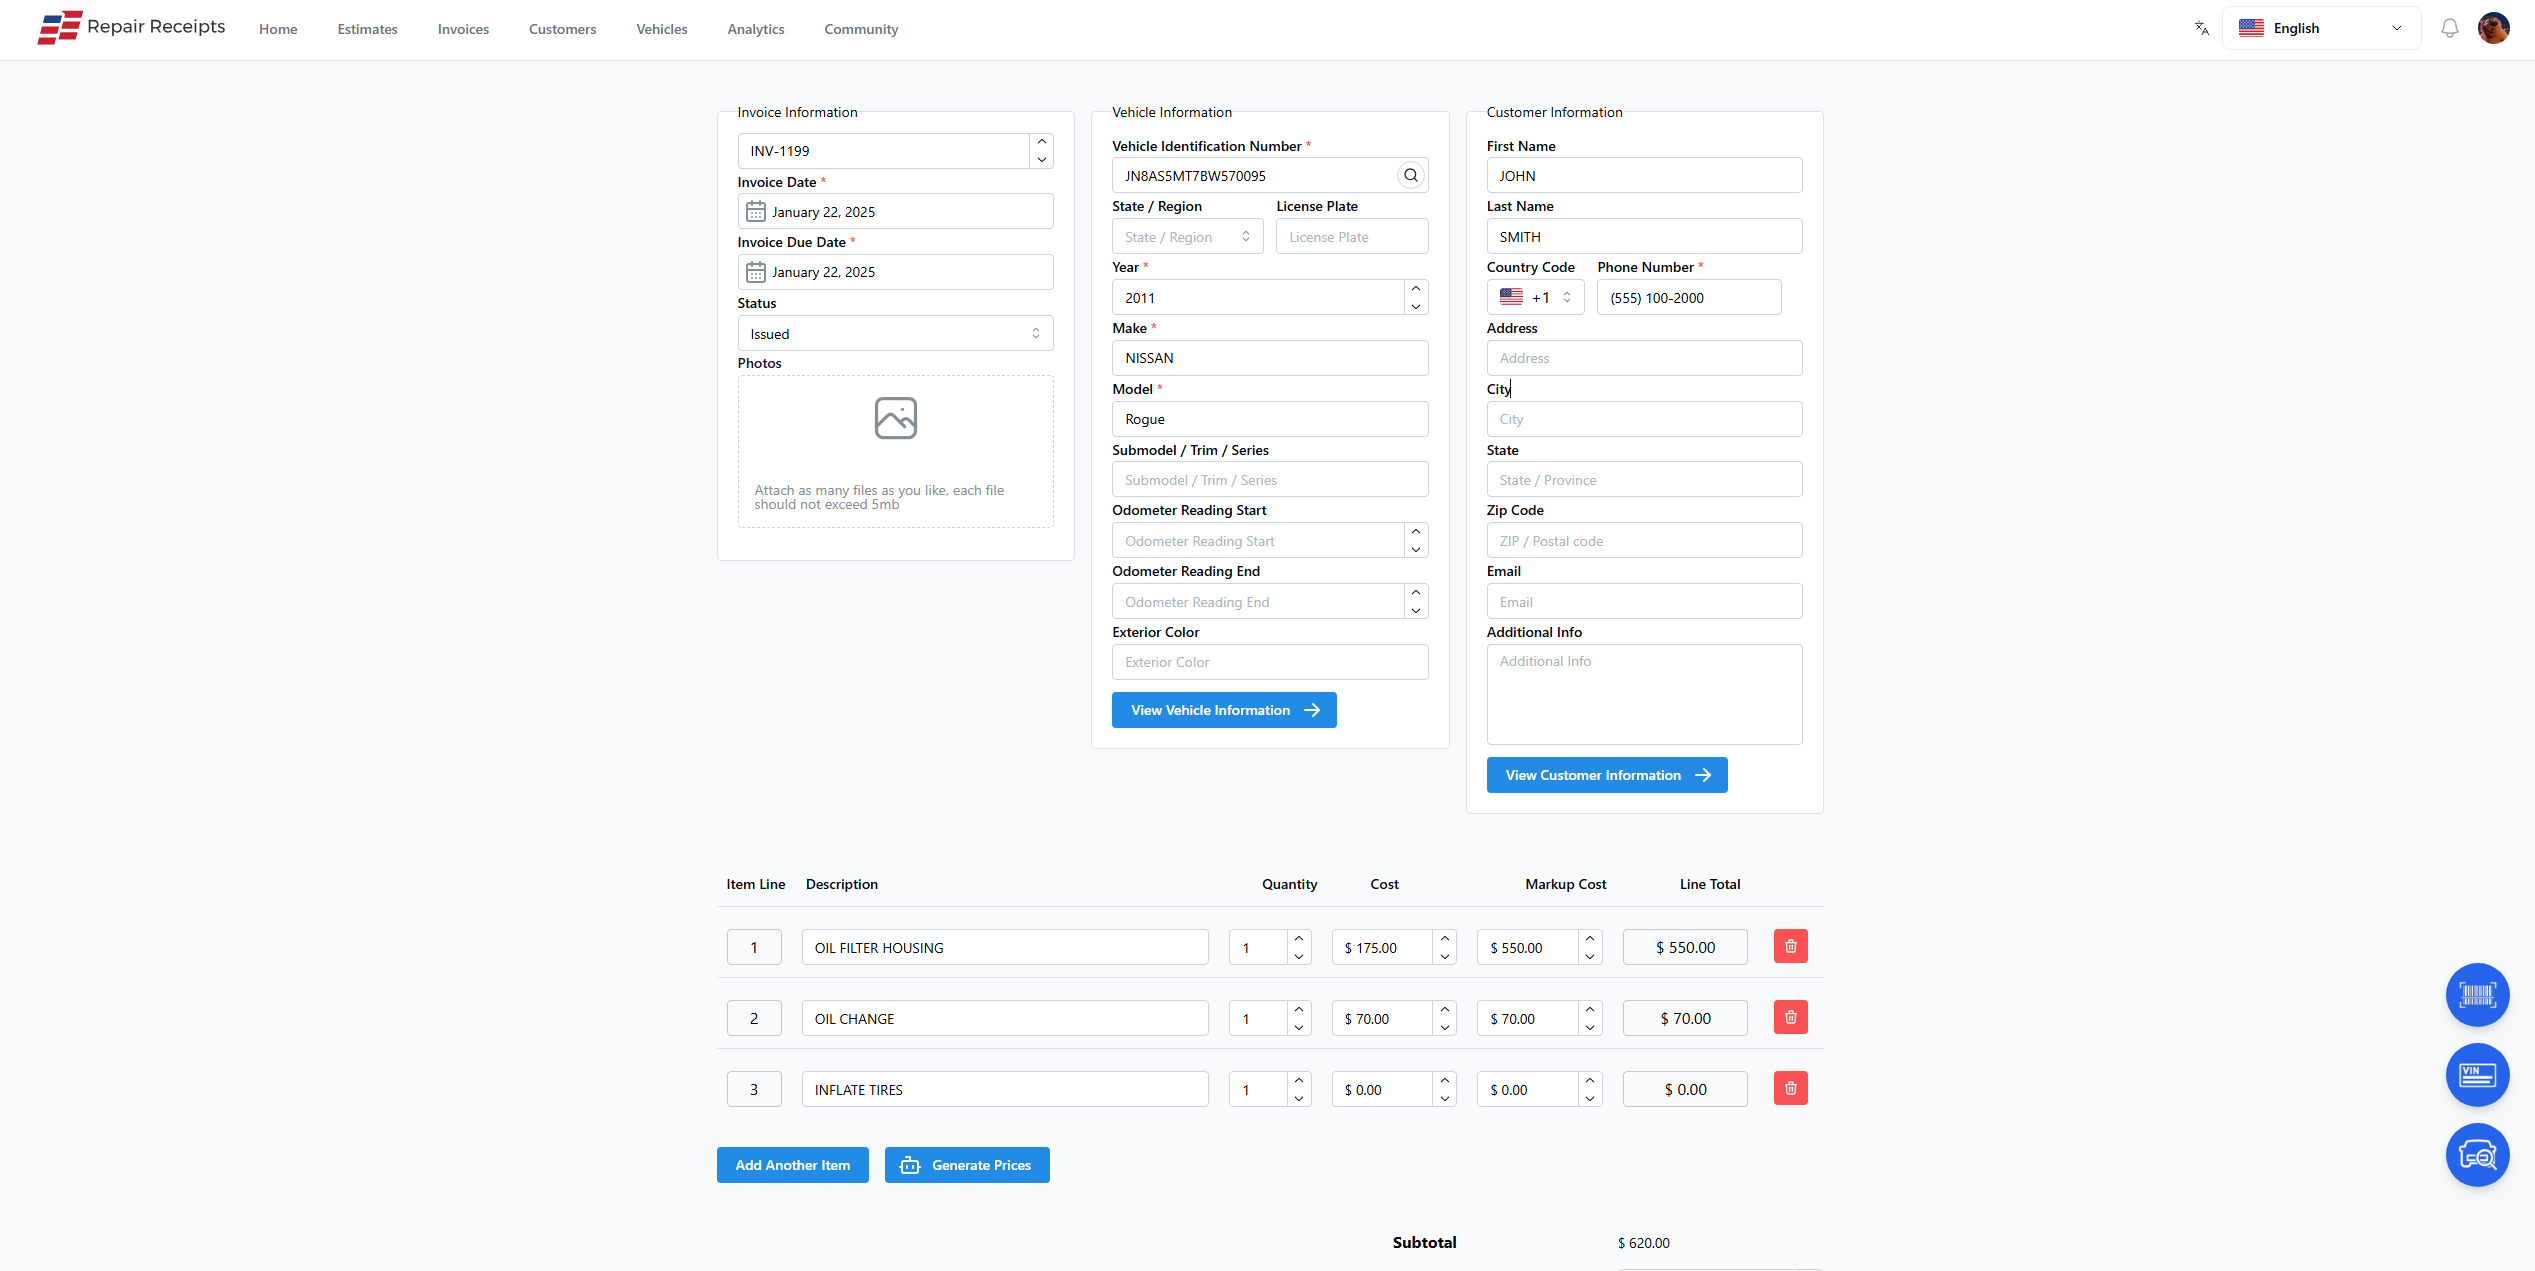Open the Country Code +1 dropdown

coord(1535,297)
